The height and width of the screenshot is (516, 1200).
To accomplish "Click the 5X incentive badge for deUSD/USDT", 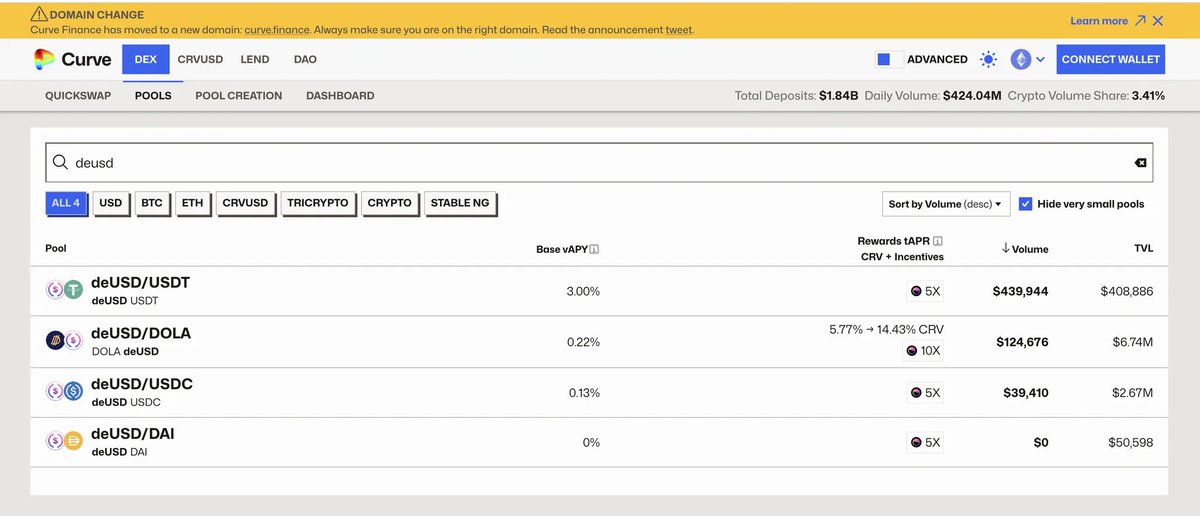I will (x=925, y=291).
